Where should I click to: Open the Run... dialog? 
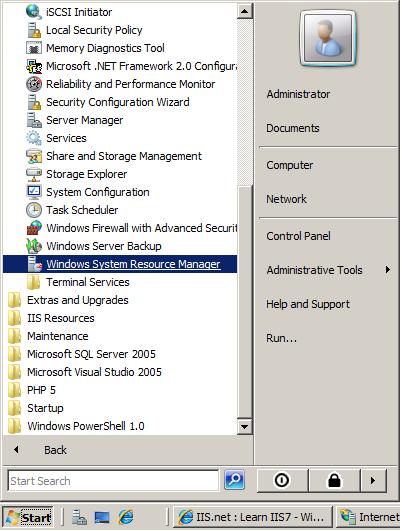pos(281,338)
